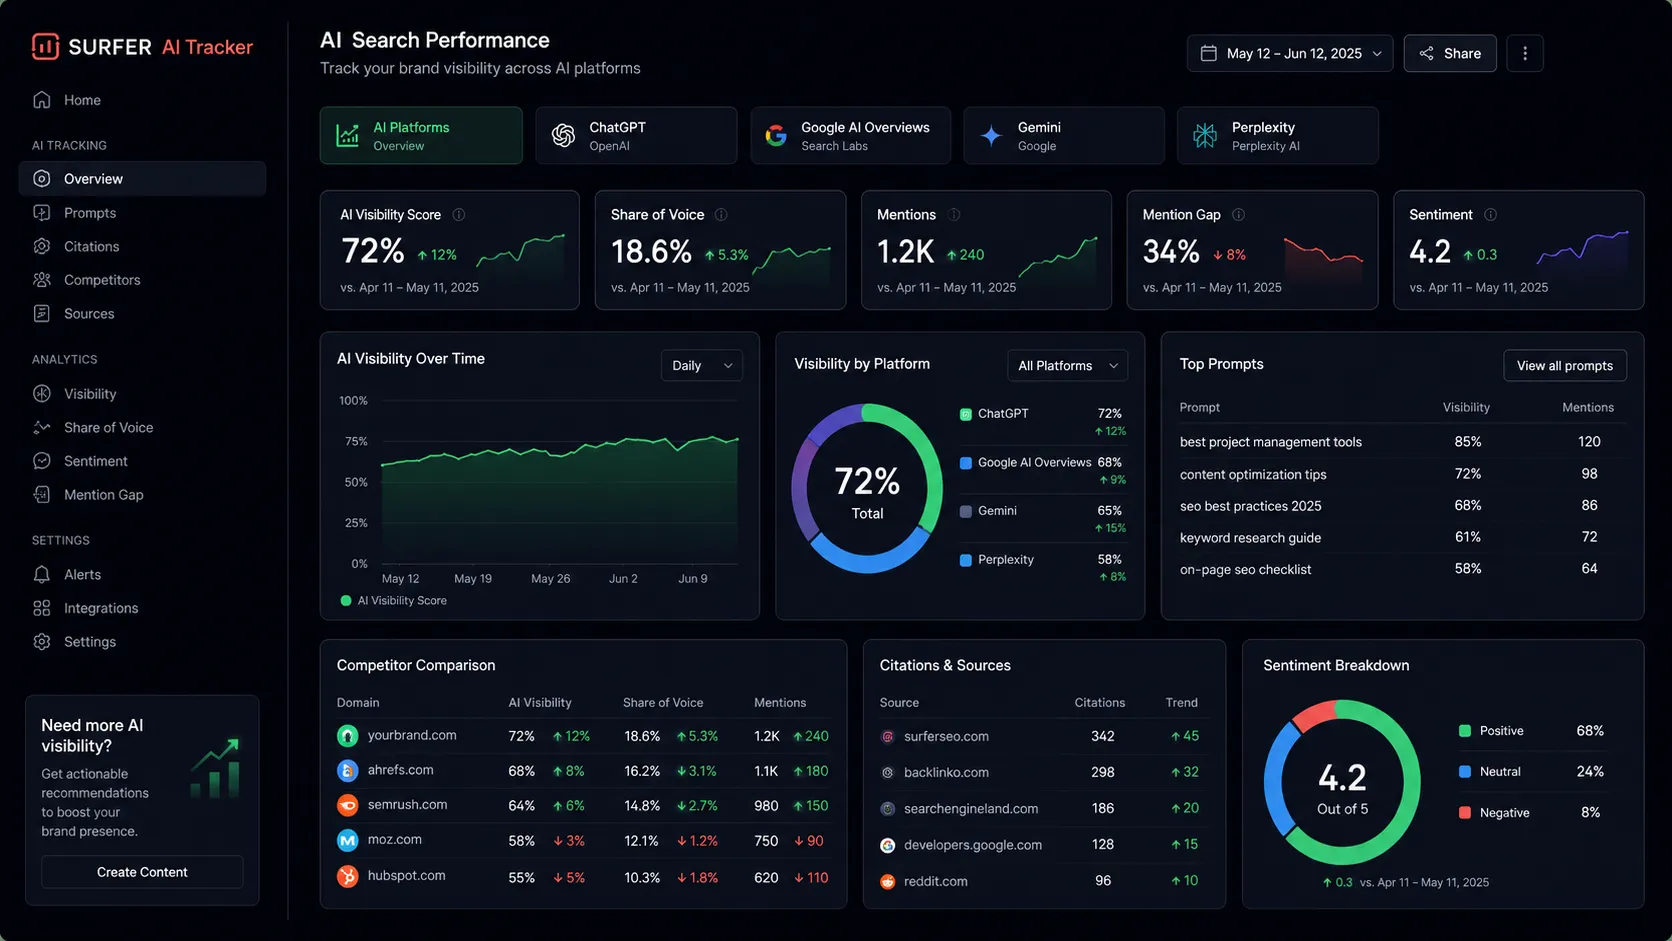Click the Share button
This screenshot has width=1672, height=941.
(x=1450, y=53)
